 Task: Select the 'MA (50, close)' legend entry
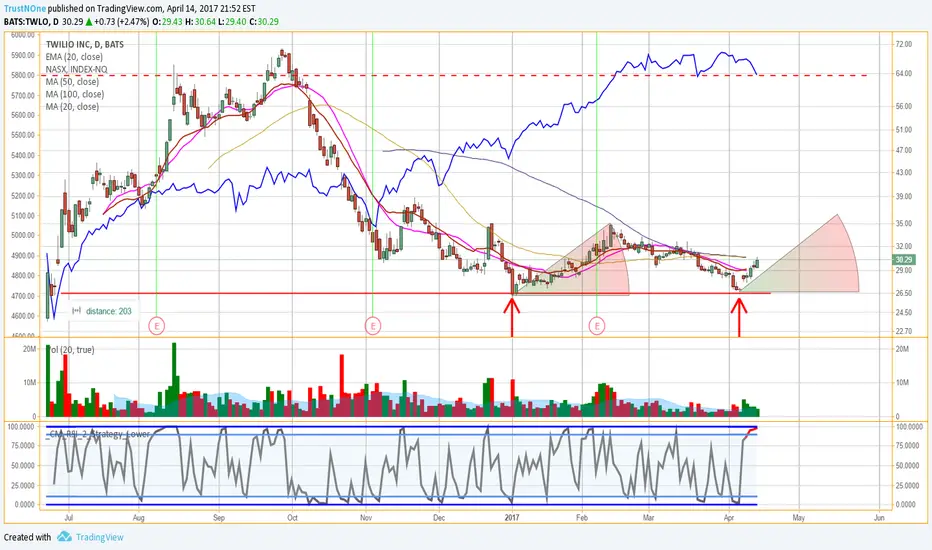click(72, 82)
